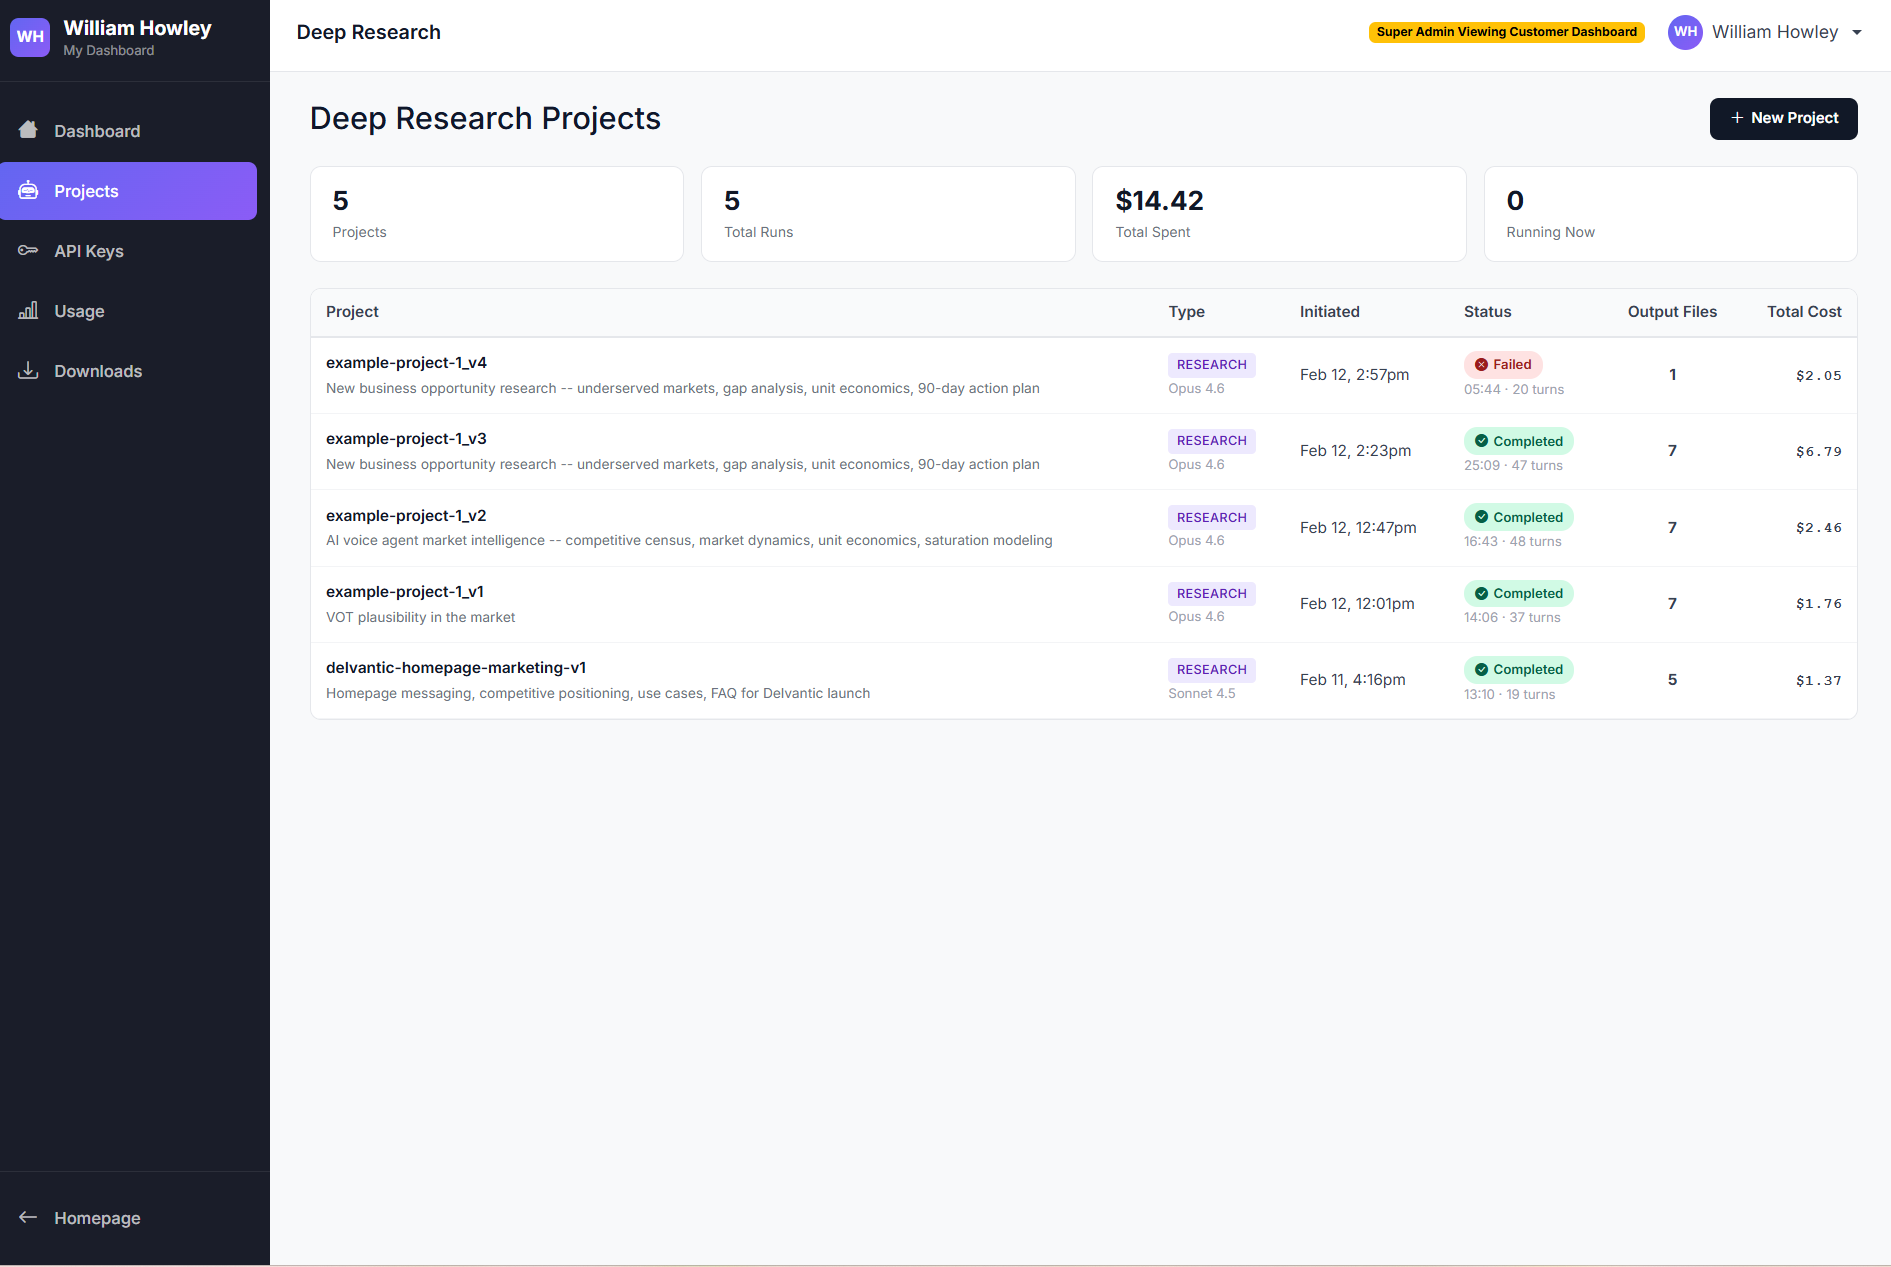This screenshot has height=1267, width=1891.
Task: Open the William Howley user dropdown arrow
Action: click(x=1857, y=32)
